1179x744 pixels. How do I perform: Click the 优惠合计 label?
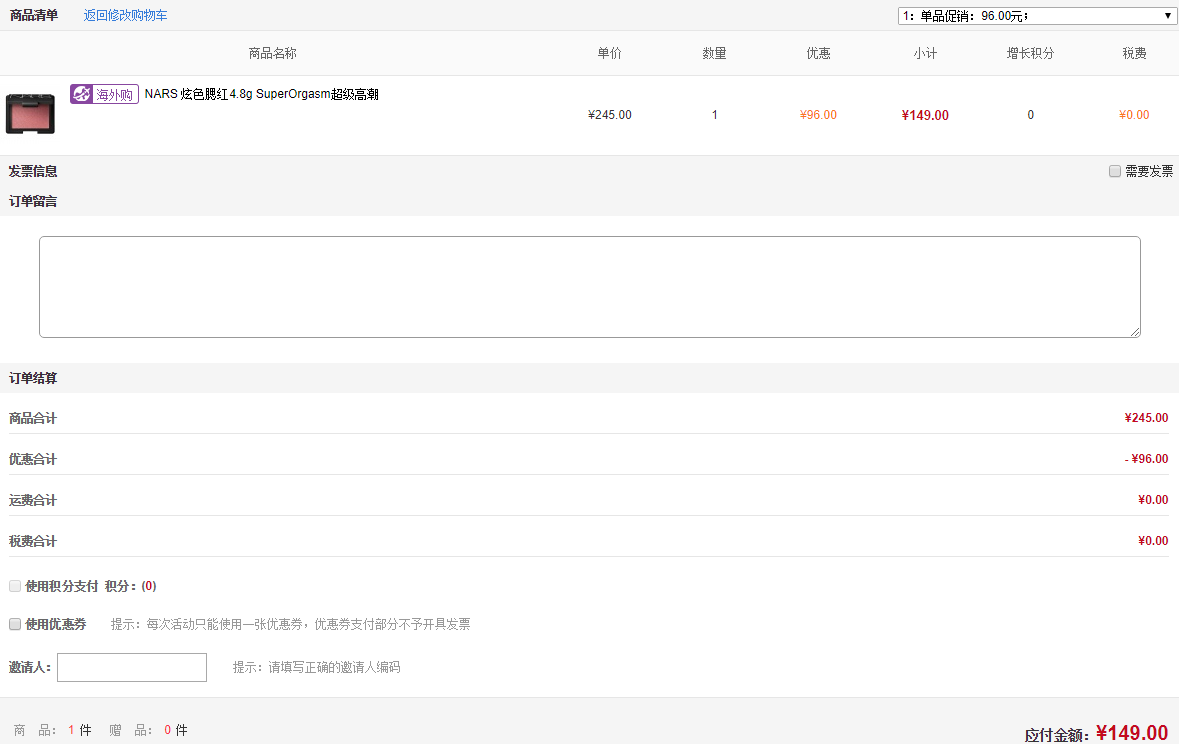(x=33, y=460)
